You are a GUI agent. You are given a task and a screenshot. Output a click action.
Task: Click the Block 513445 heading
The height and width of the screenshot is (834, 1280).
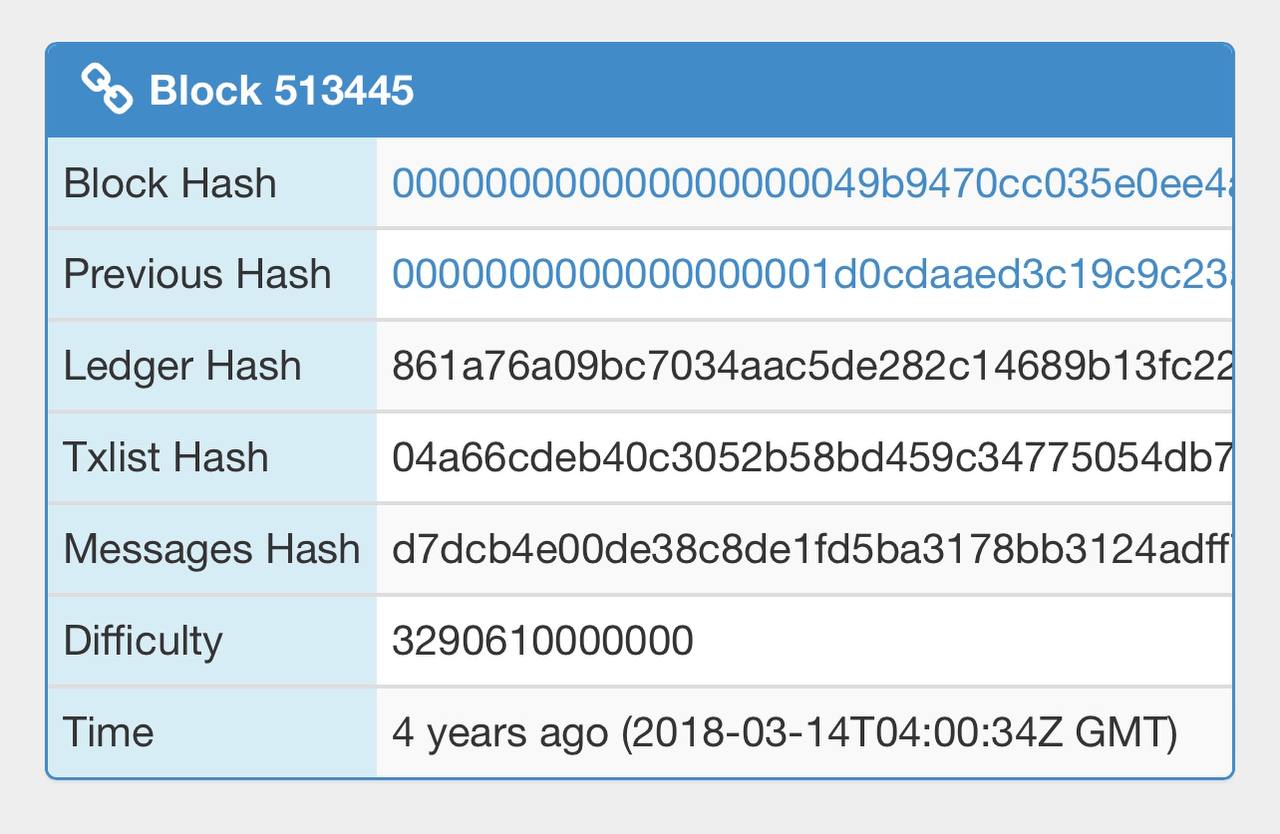click(x=281, y=91)
